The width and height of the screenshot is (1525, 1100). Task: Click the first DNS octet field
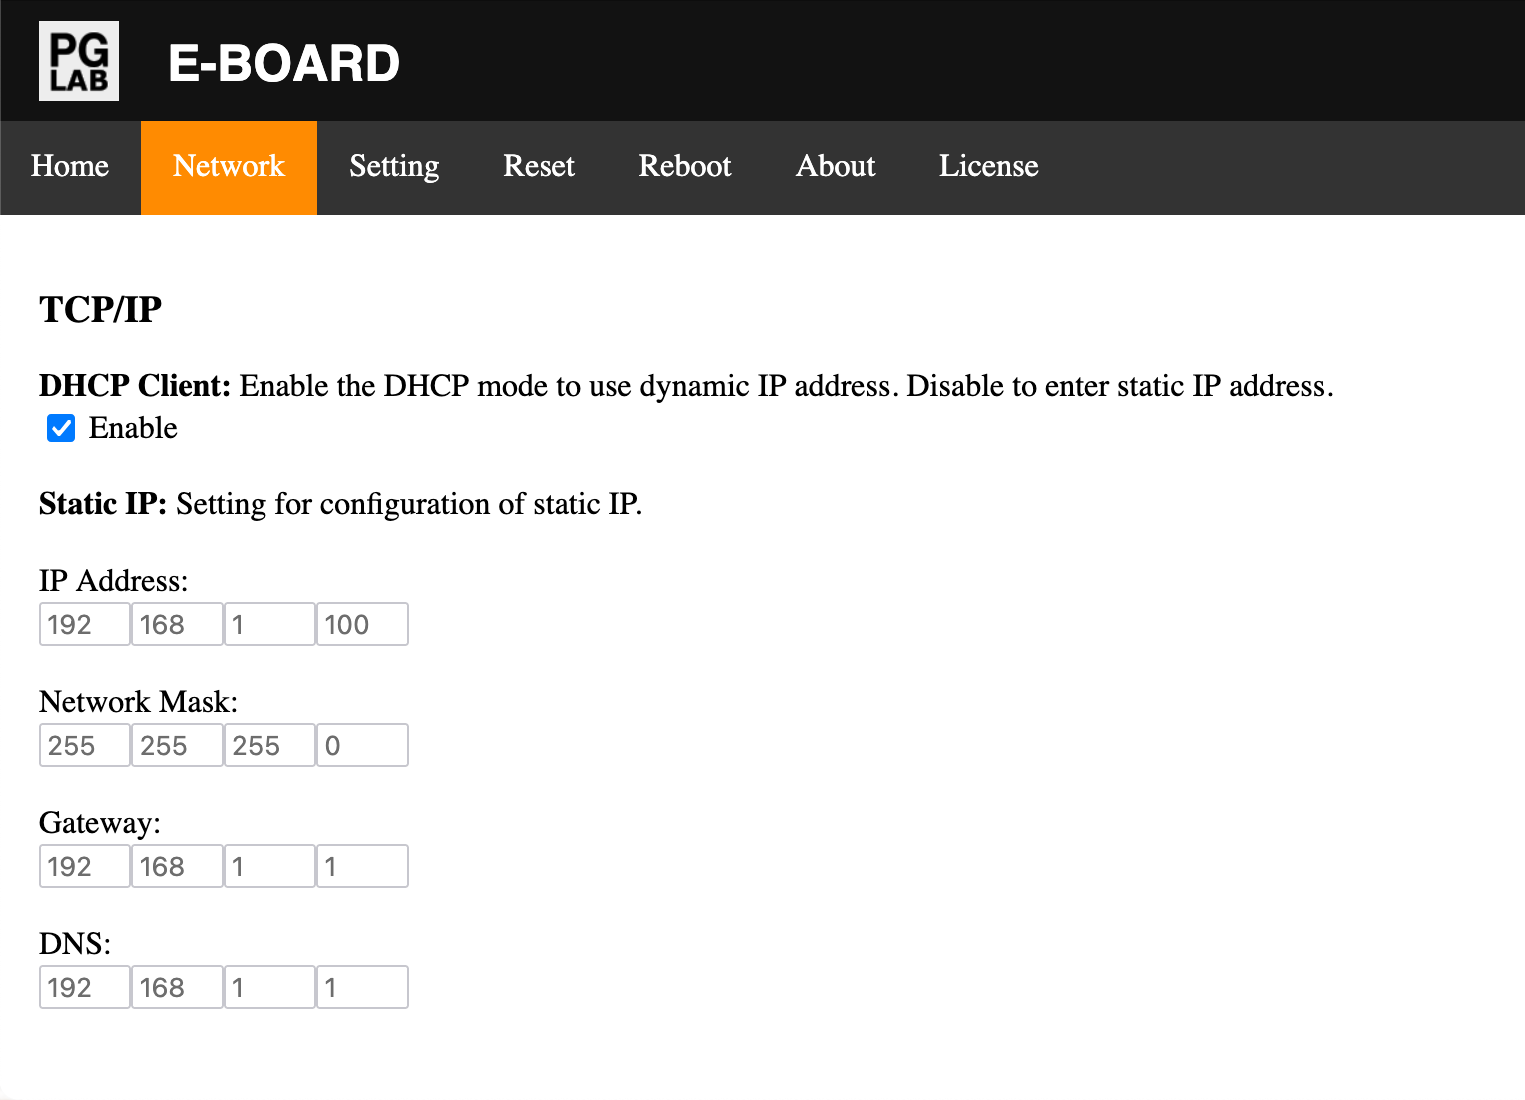point(85,988)
